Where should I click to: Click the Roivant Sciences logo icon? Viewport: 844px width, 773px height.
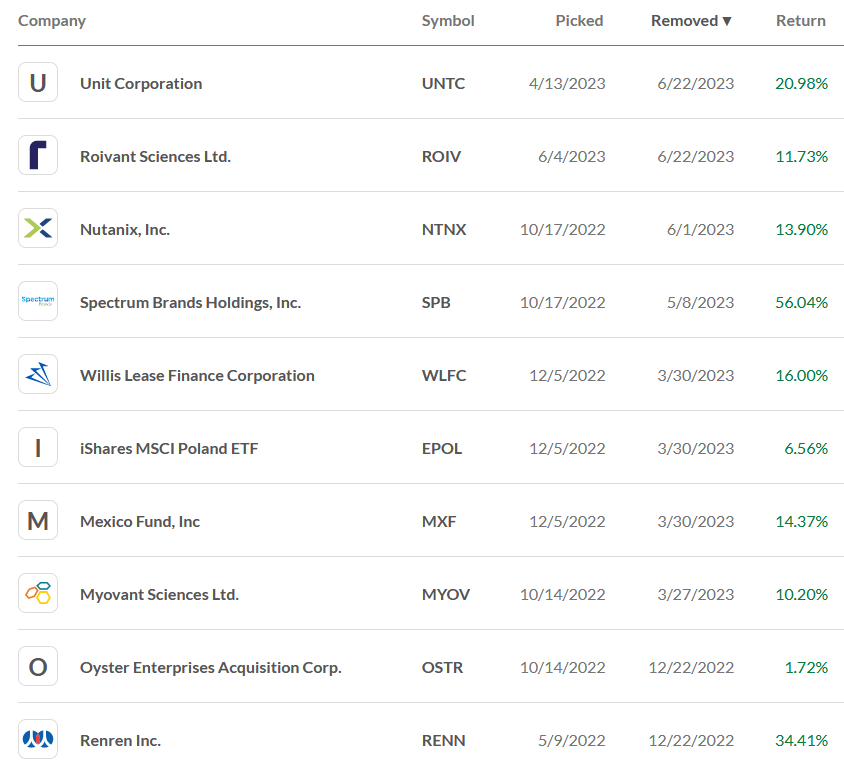[x=38, y=156]
